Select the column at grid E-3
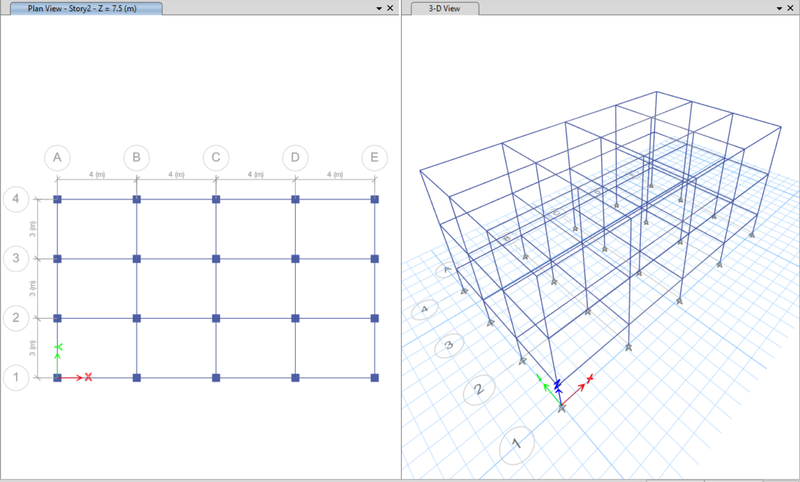 (x=374, y=259)
